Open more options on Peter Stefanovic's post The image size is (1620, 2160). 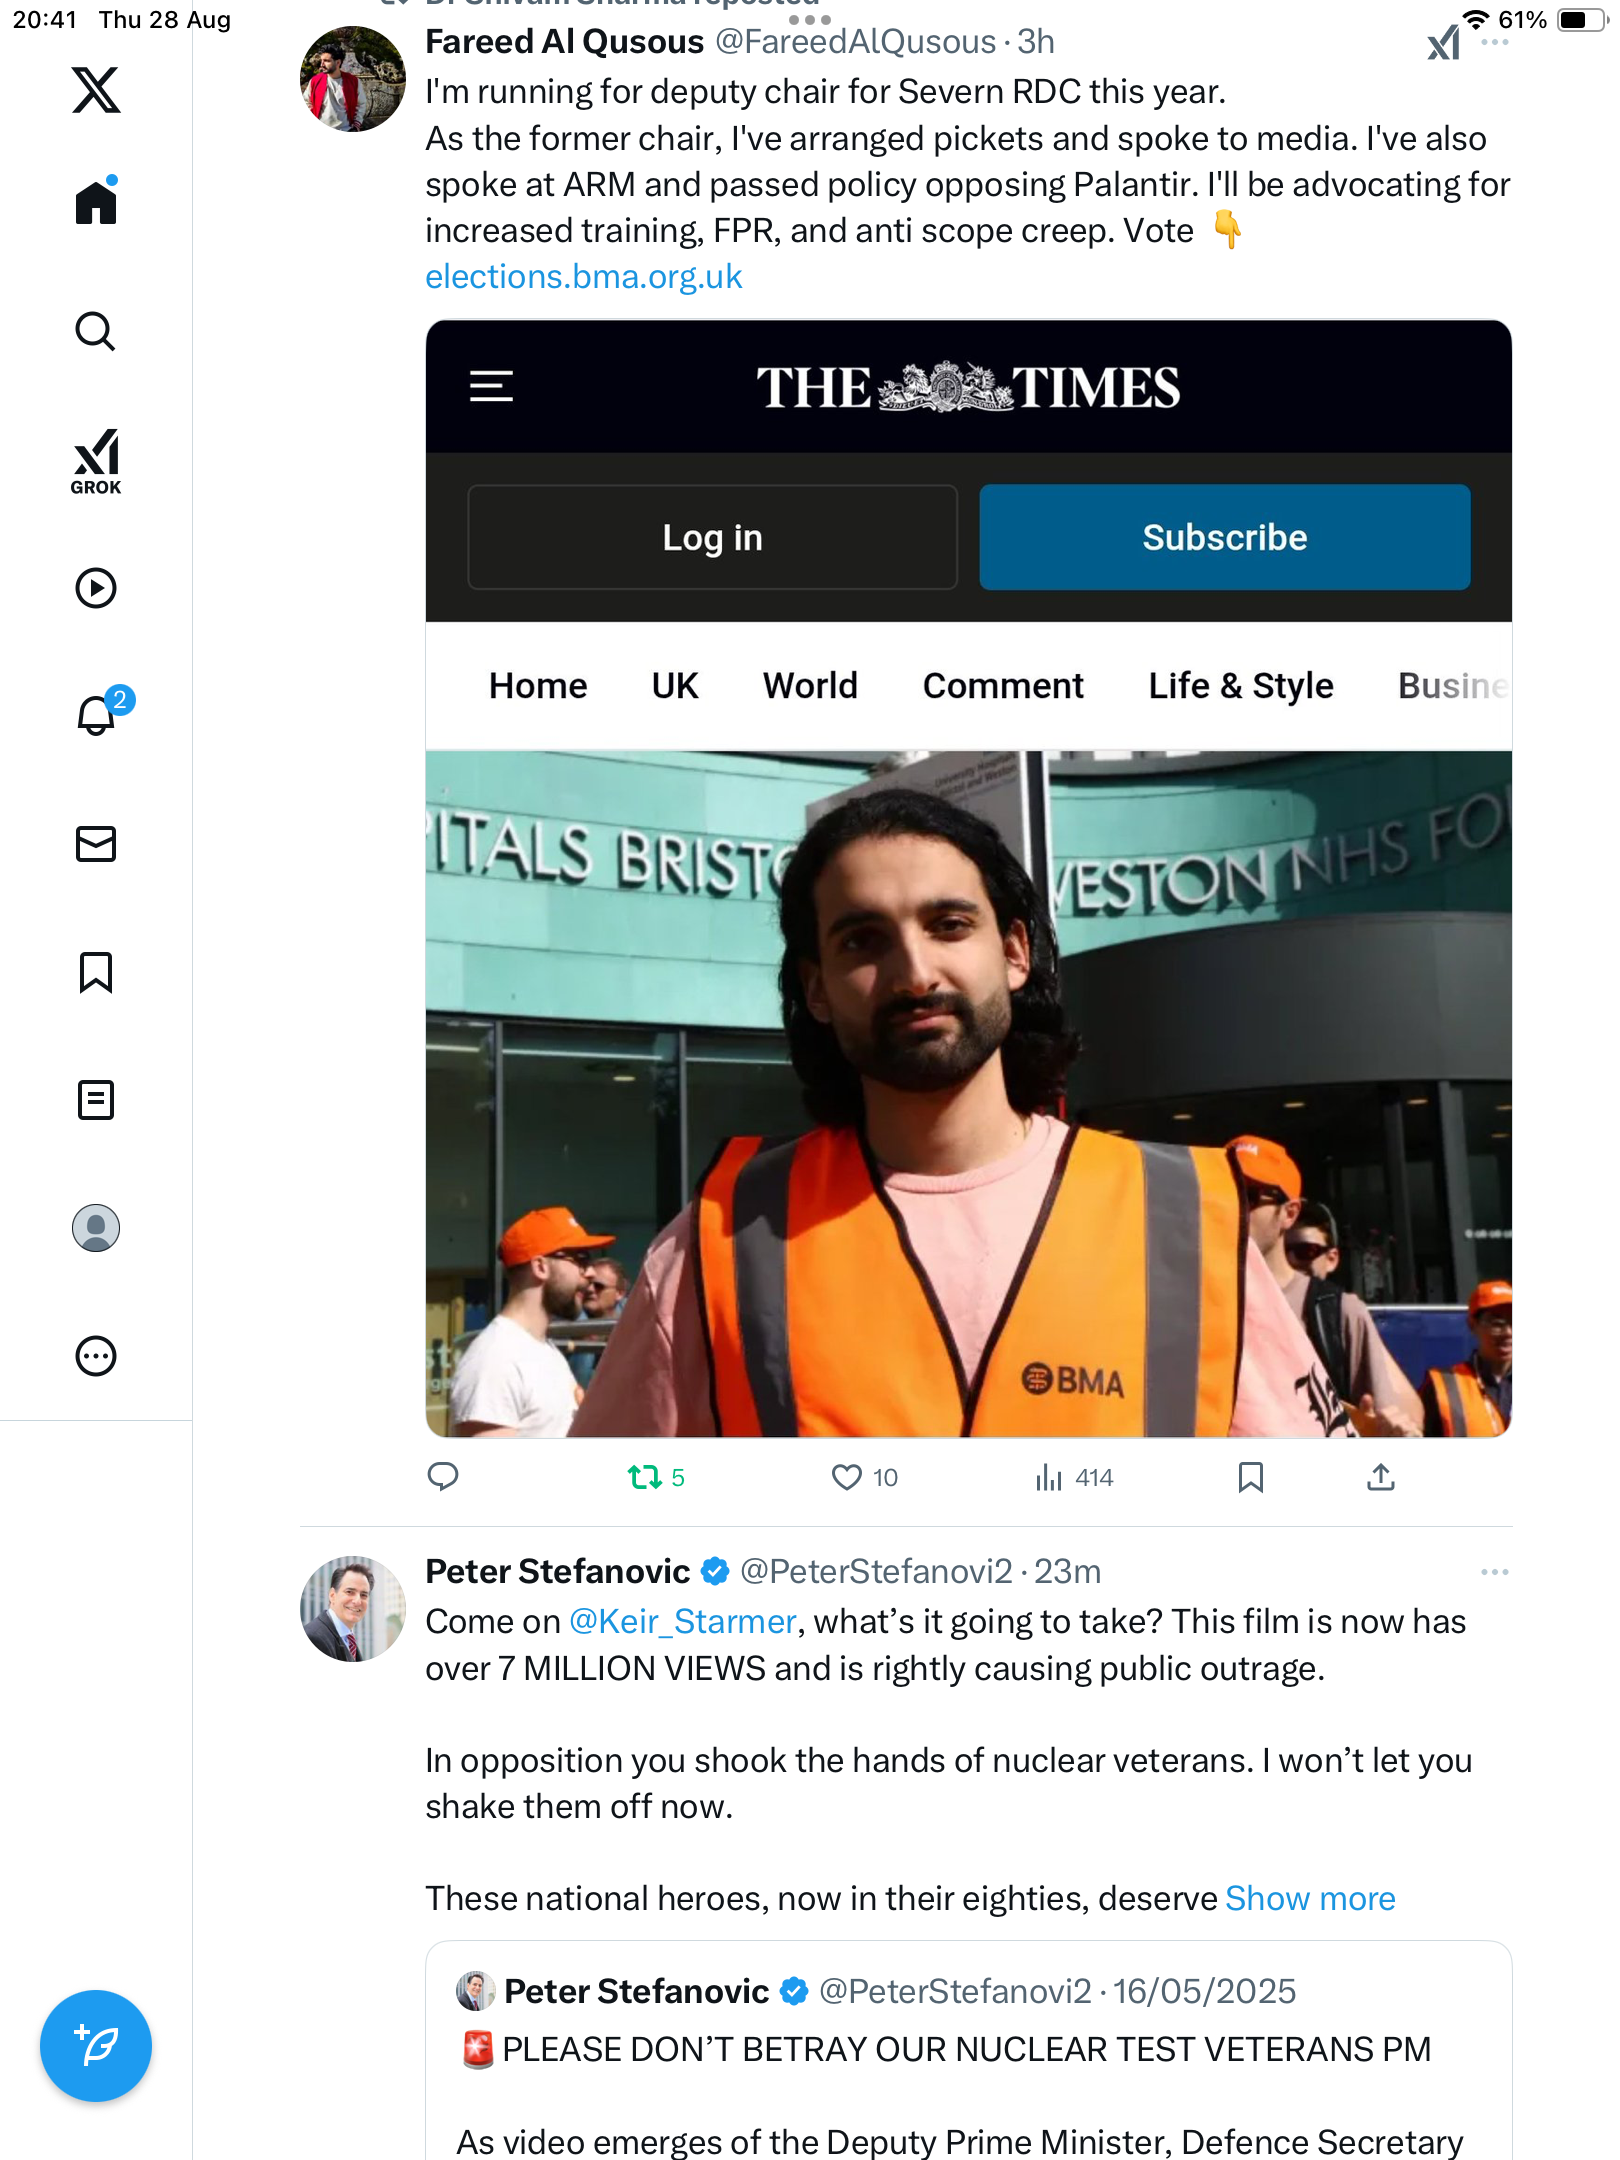tap(1494, 1572)
